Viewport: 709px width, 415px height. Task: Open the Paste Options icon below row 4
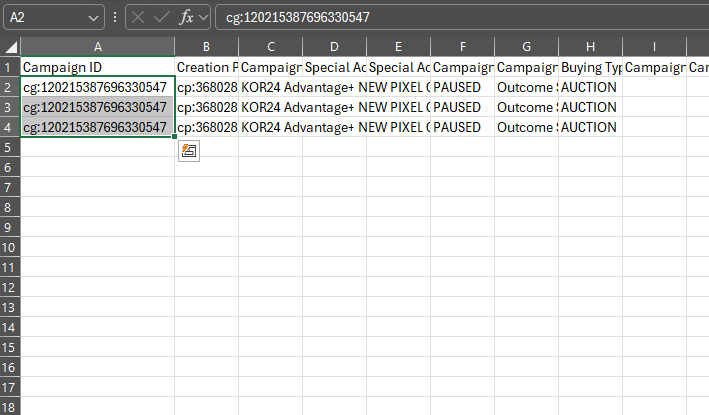189,150
